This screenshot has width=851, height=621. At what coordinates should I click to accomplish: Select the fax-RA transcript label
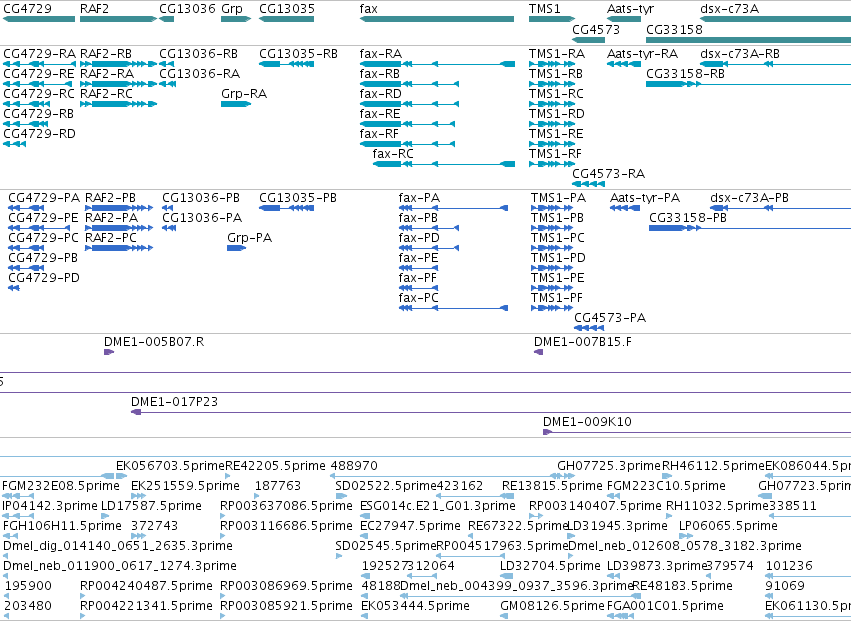point(381,54)
